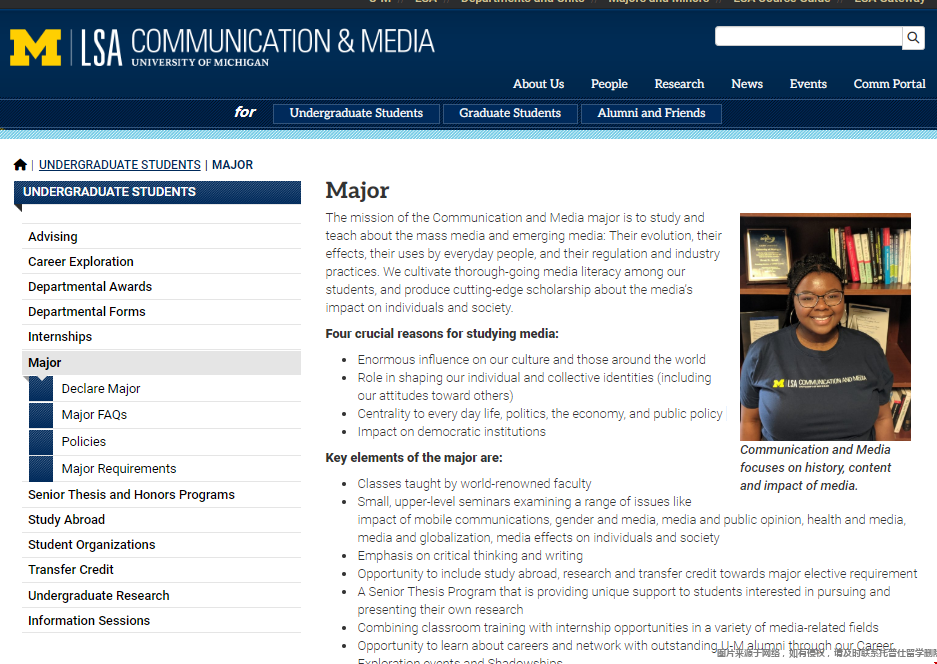Click 'Emphasis on critical thinking and writing' bullet
The width and height of the screenshot is (937, 664).
tap(470, 556)
